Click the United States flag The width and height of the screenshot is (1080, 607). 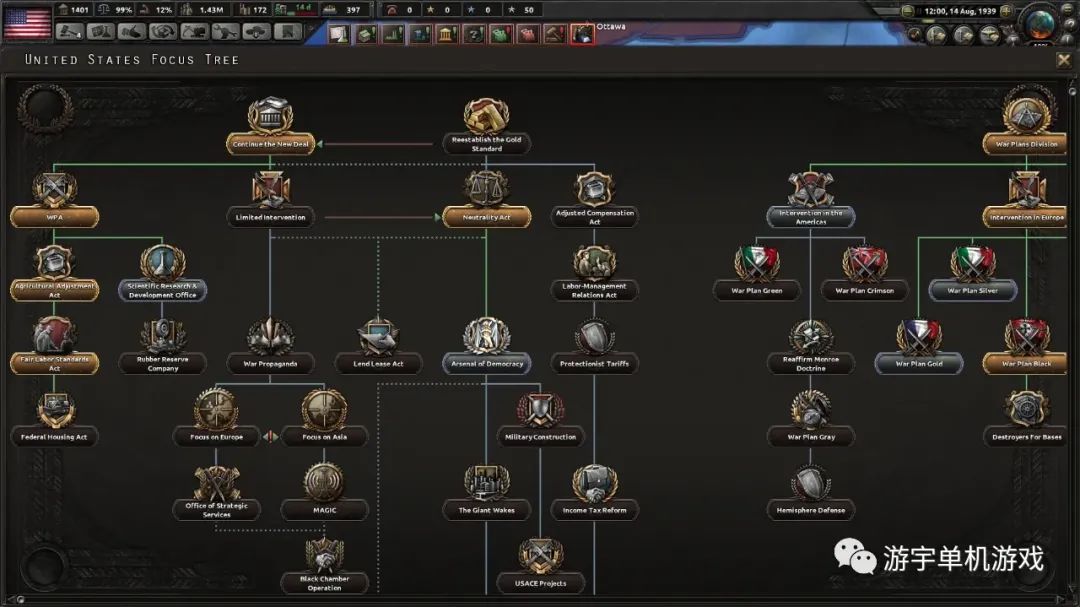(27, 22)
